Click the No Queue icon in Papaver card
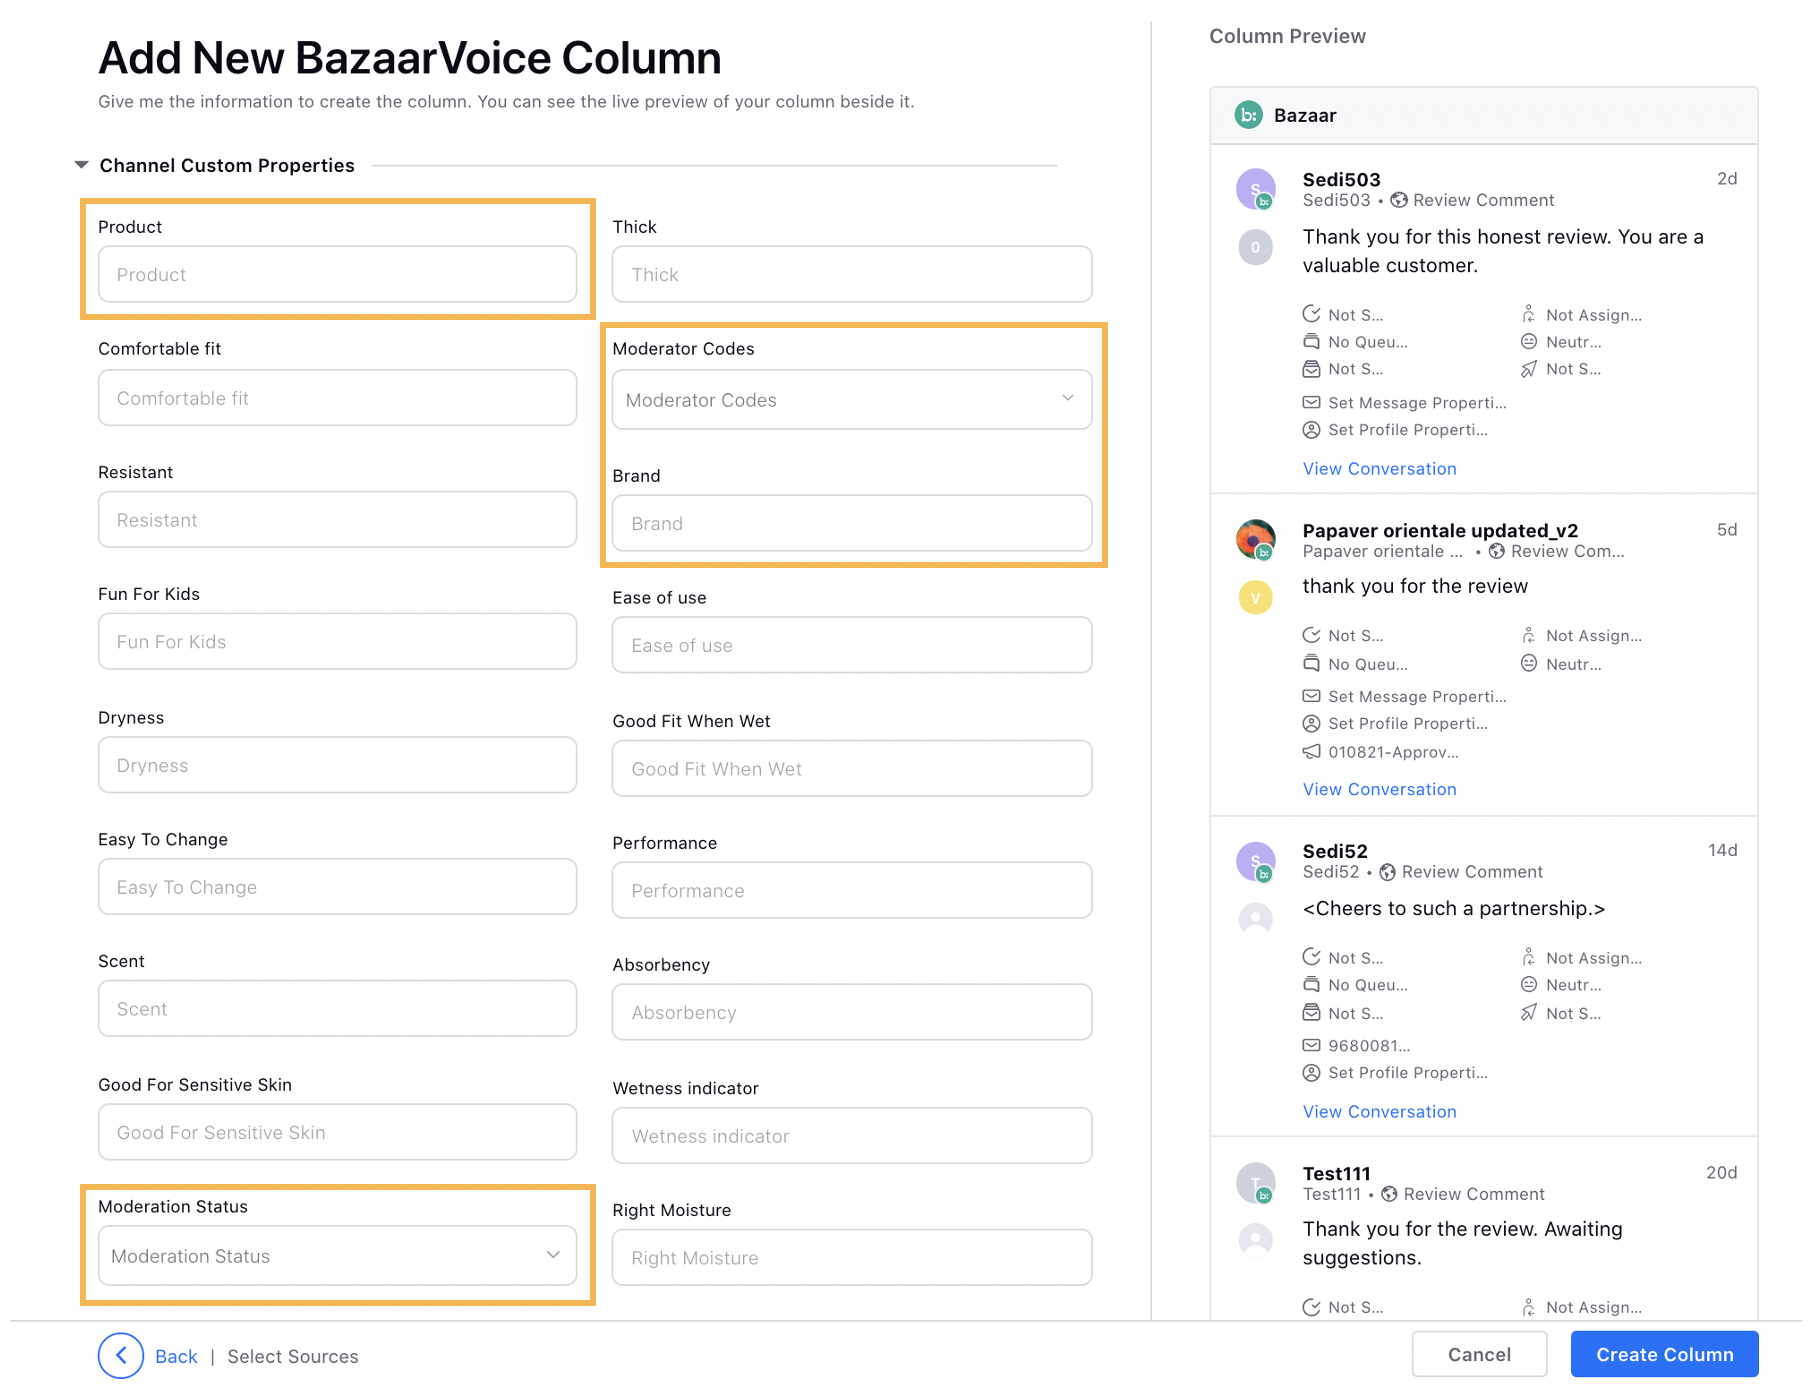The height and width of the screenshot is (1392, 1808). tap(1312, 663)
